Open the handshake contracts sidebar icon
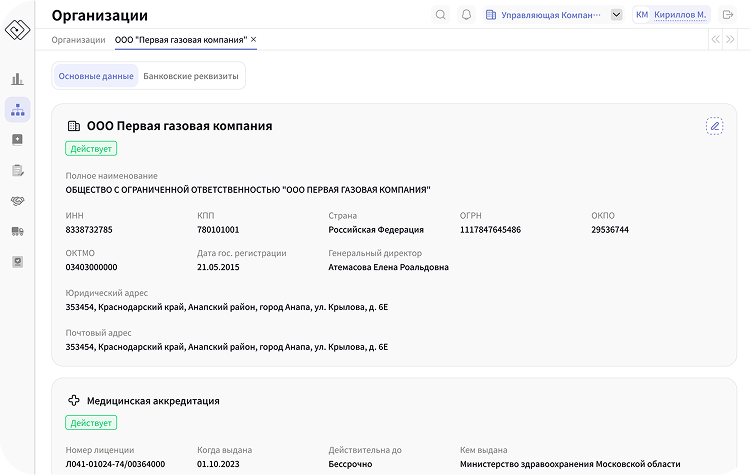Viewport: 751px width, 475px height. (x=17, y=201)
